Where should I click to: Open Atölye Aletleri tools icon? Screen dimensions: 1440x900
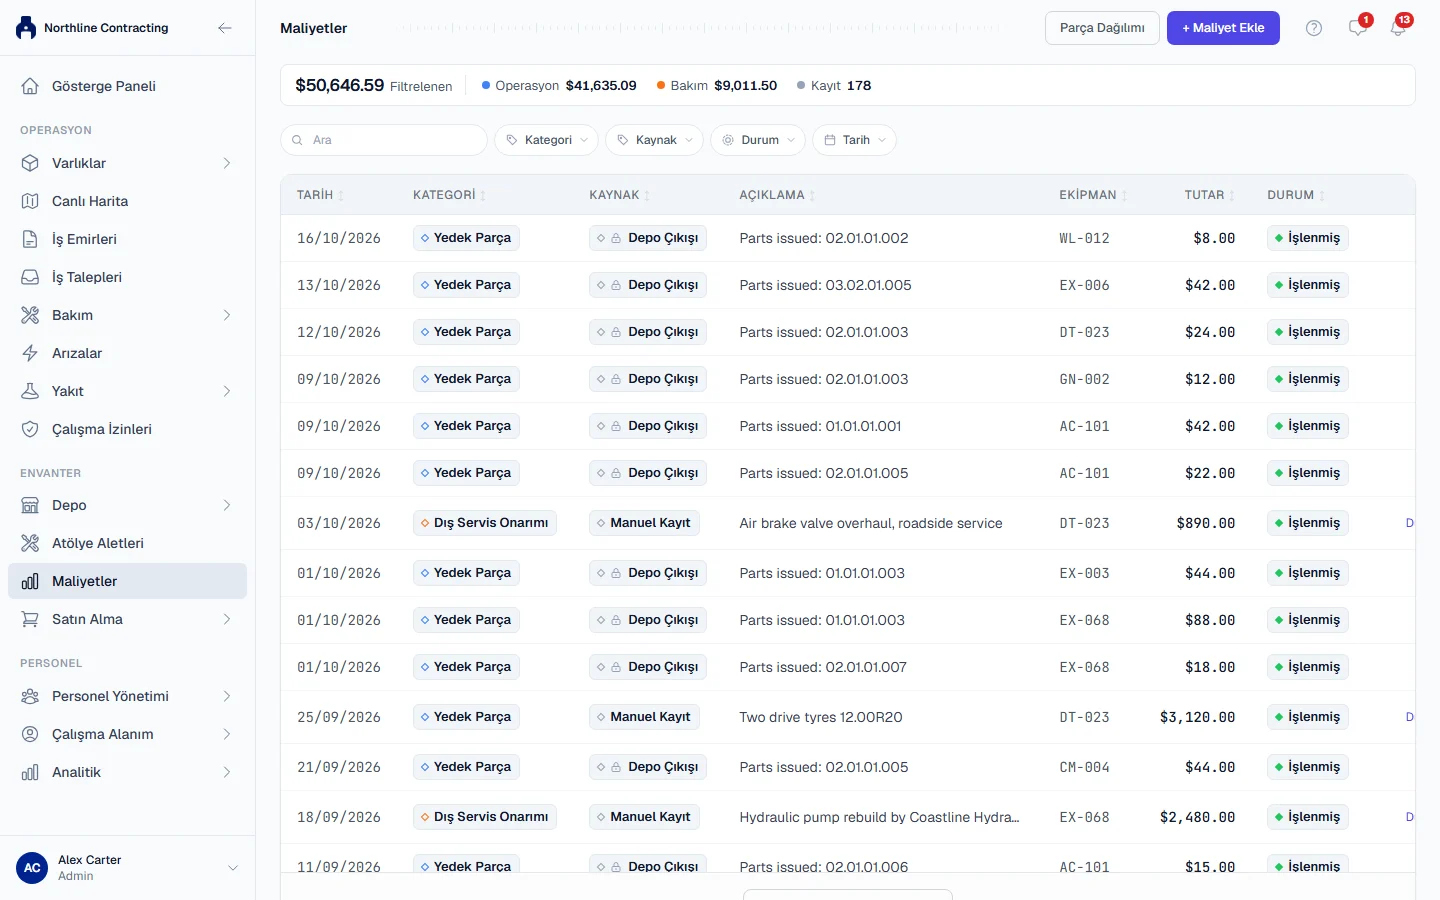pyautogui.click(x=30, y=543)
